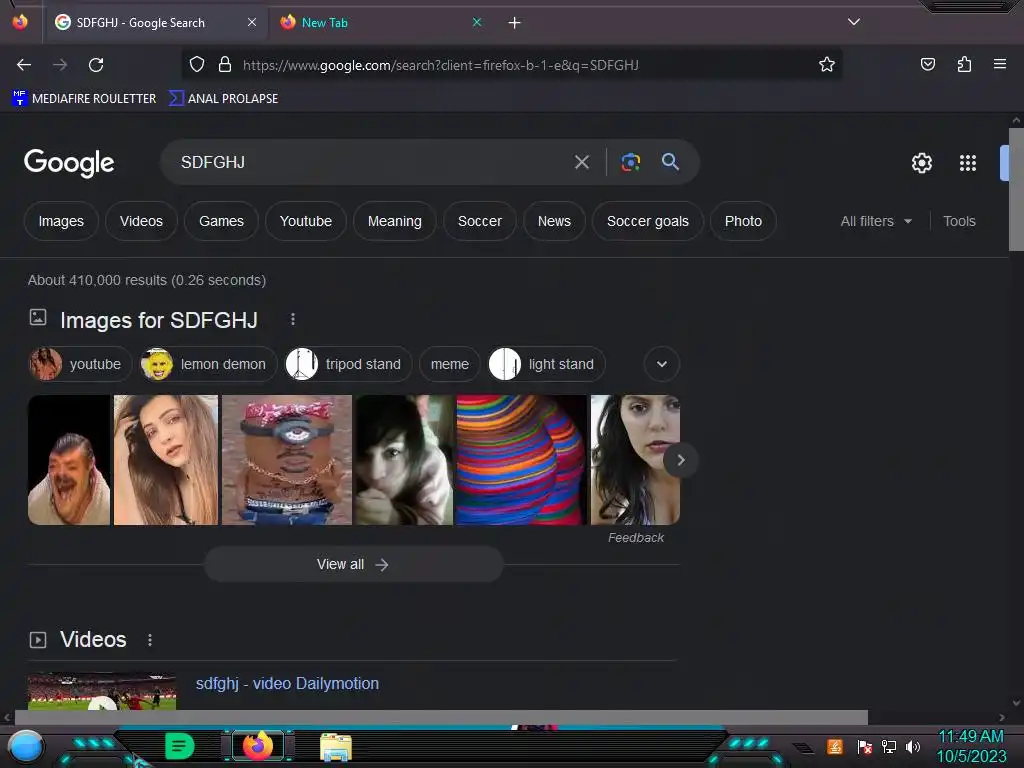Open sdfghj video Dailymotion link

(x=287, y=683)
